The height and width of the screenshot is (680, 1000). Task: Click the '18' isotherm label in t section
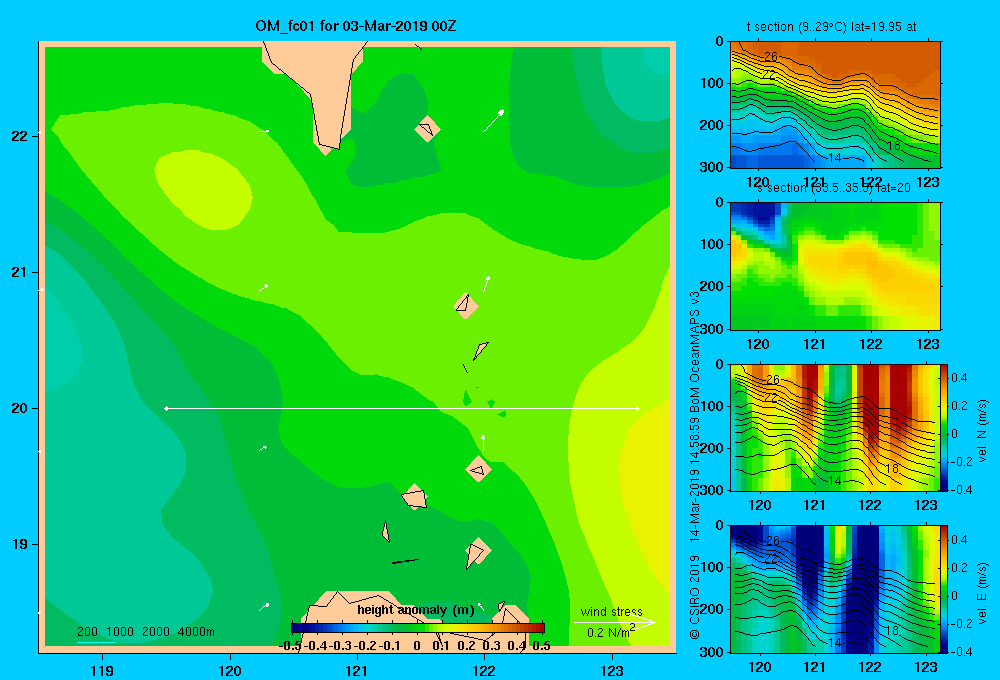(894, 145)
